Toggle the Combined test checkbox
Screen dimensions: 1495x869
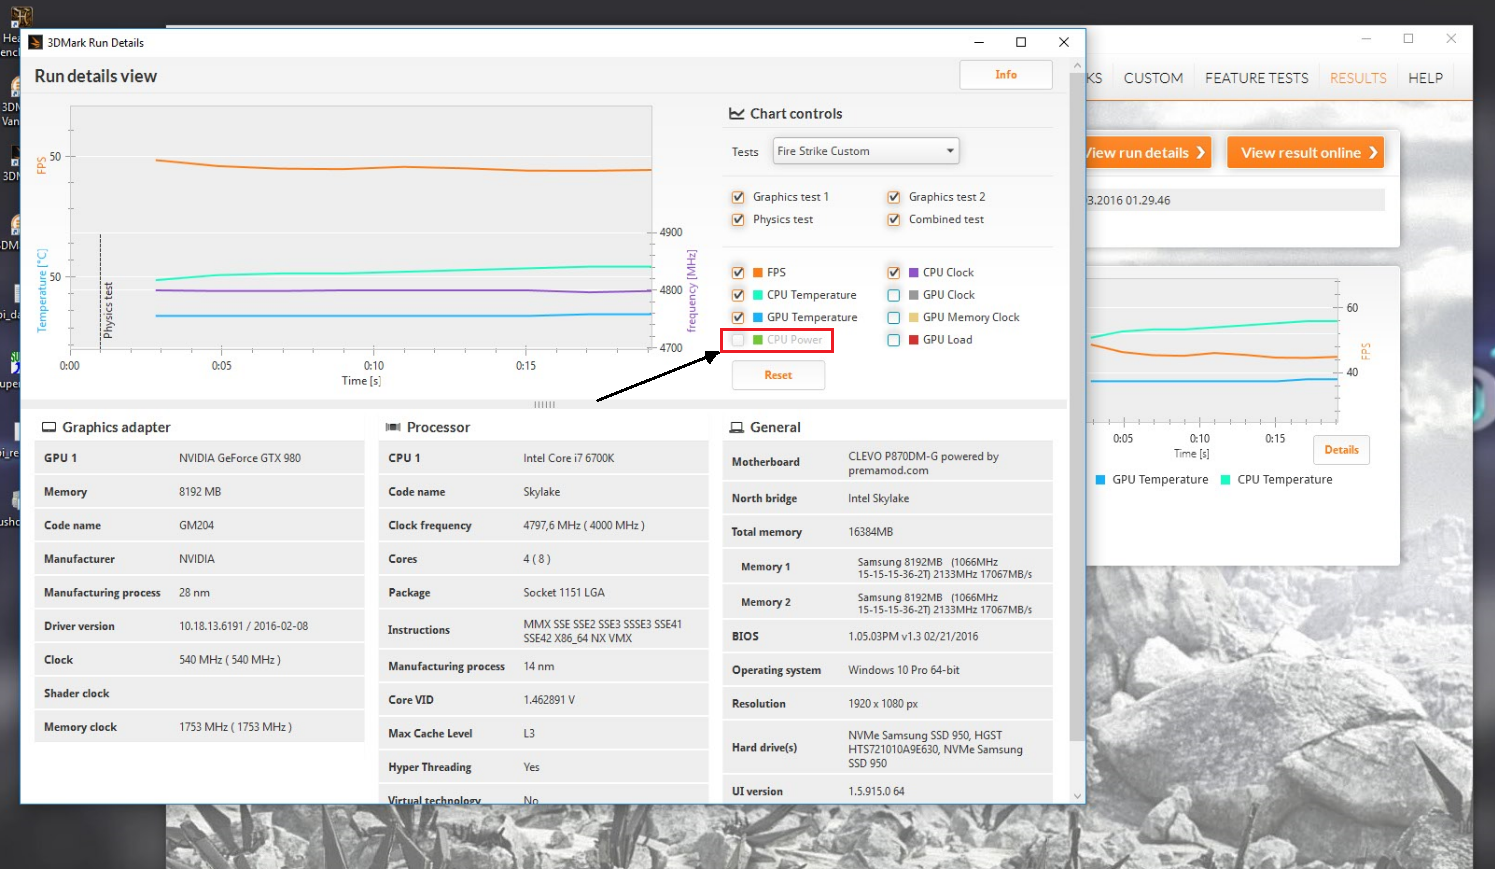[894, 219]
